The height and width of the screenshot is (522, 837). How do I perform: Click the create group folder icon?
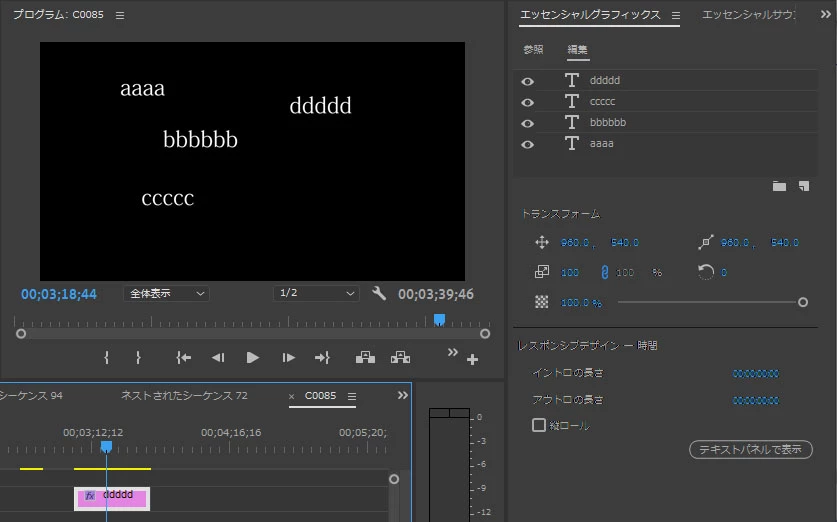point(779,186)
